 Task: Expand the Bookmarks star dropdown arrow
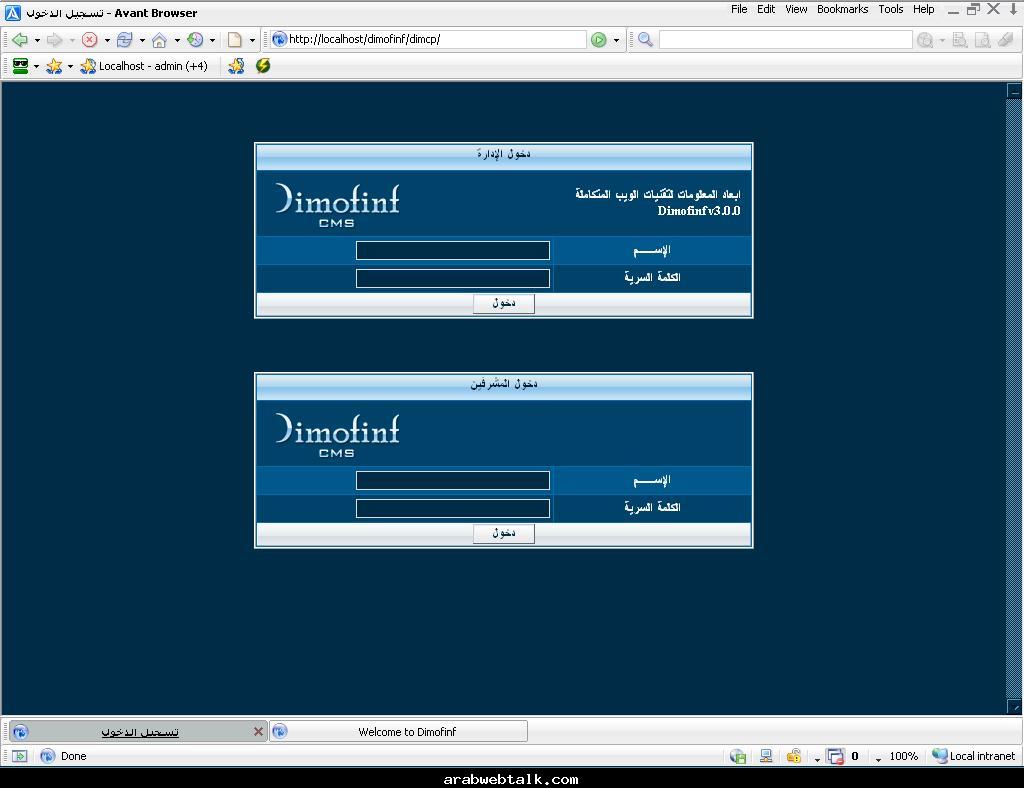click(x=70, y=67)
